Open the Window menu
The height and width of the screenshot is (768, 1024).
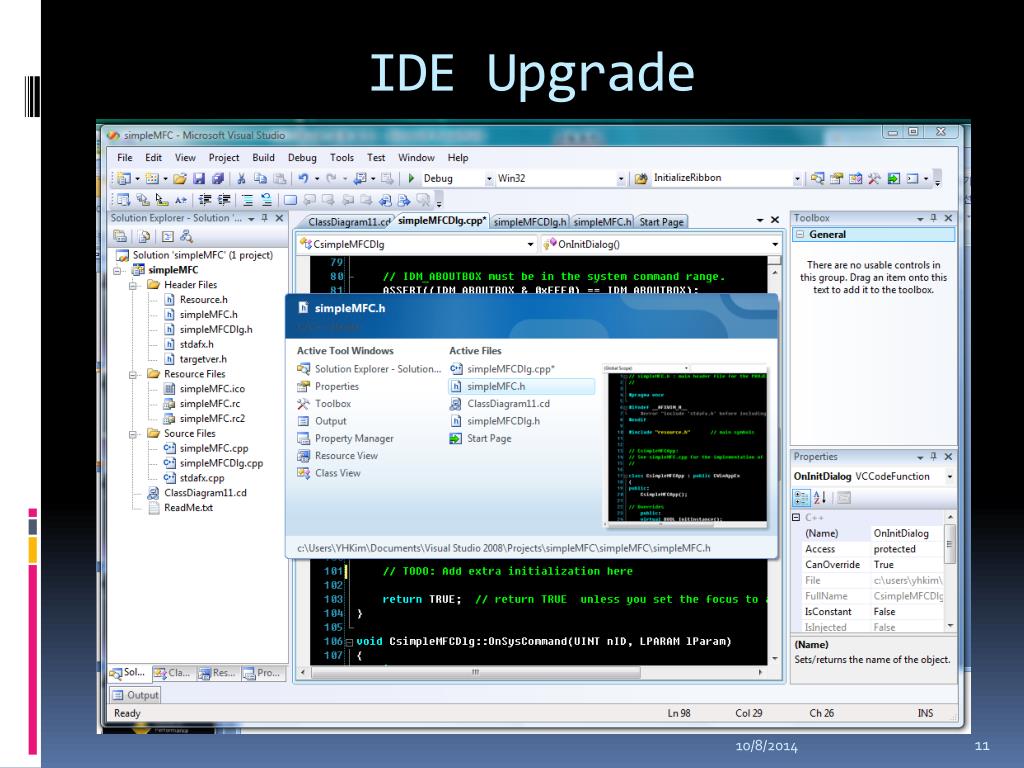point(416,157)
